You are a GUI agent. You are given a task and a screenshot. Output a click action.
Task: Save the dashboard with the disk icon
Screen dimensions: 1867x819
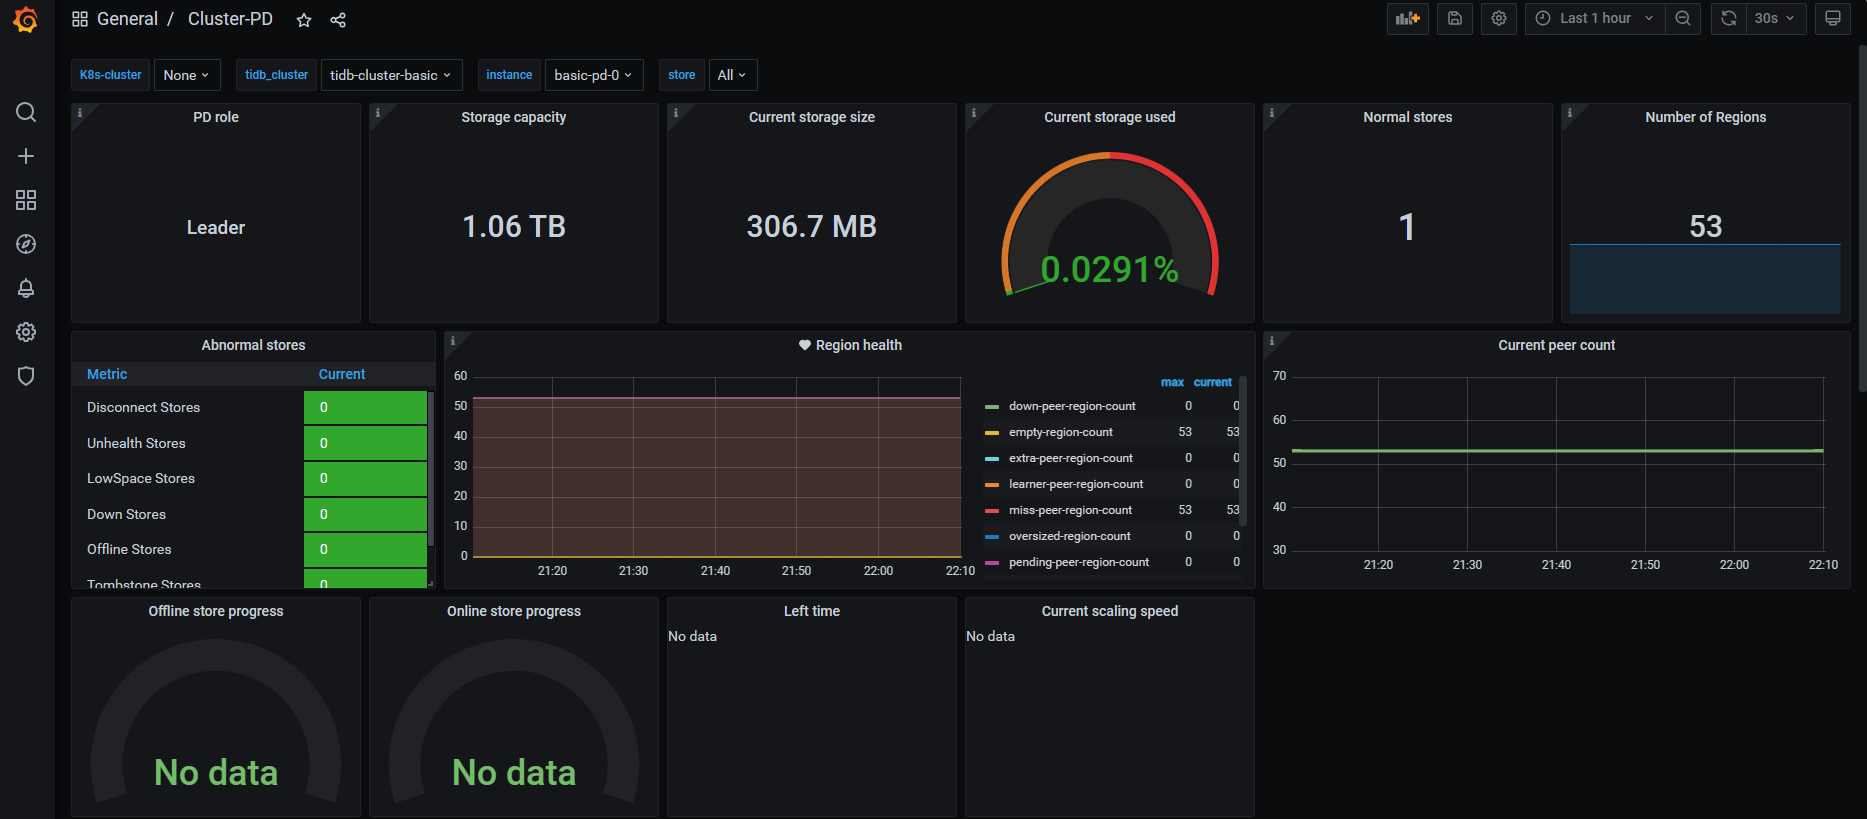(1455, 18)
